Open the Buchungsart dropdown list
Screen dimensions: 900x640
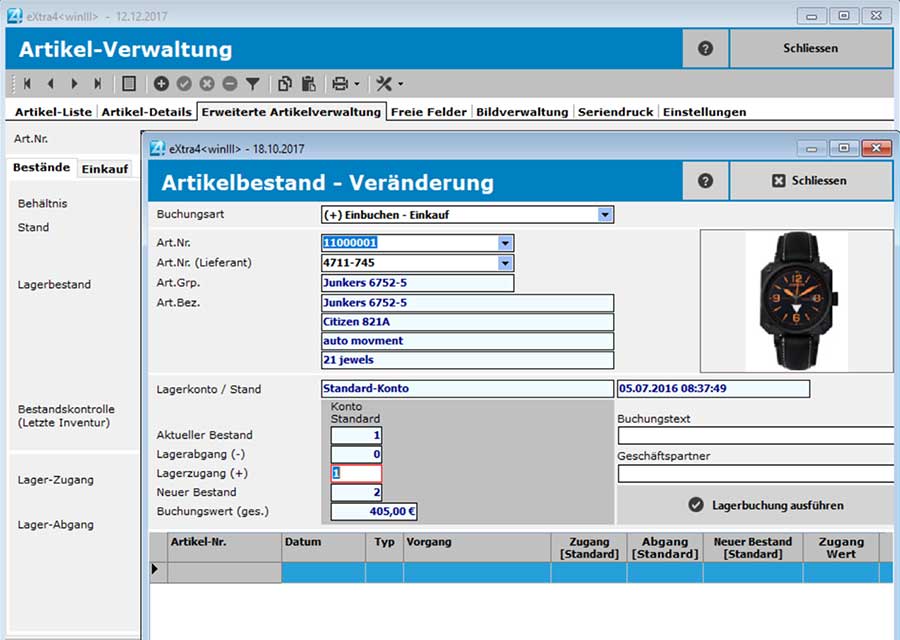[x=604, y=214]
